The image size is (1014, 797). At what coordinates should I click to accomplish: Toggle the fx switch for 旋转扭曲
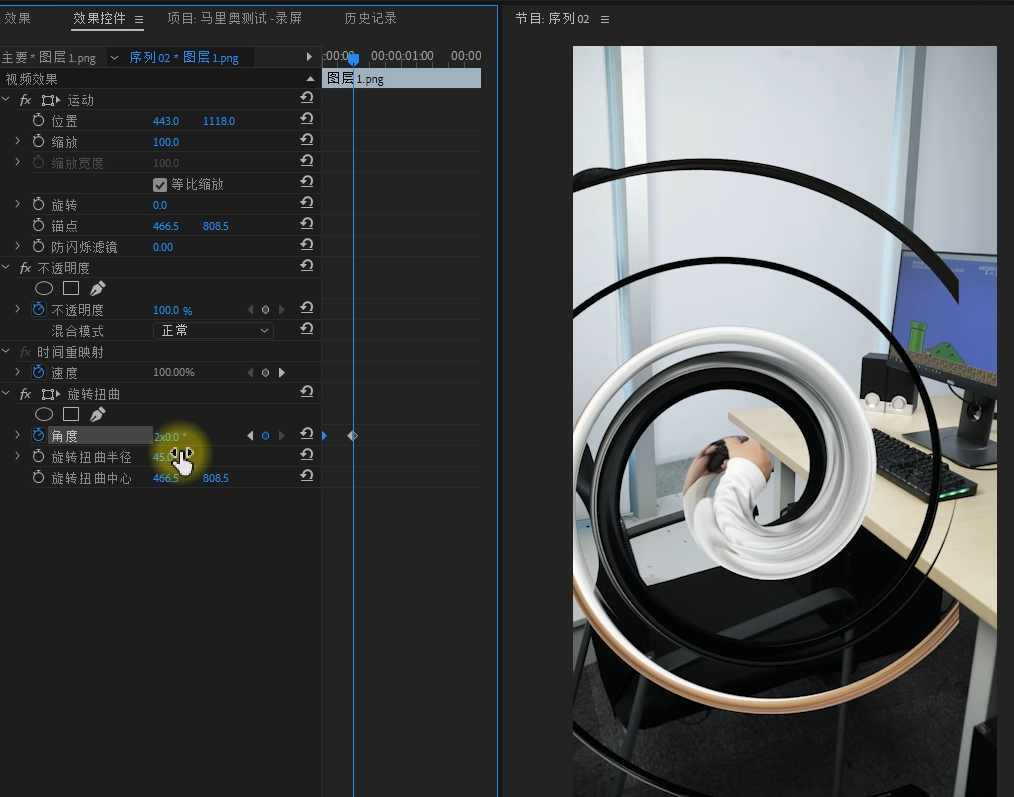(x=25, y=394)
